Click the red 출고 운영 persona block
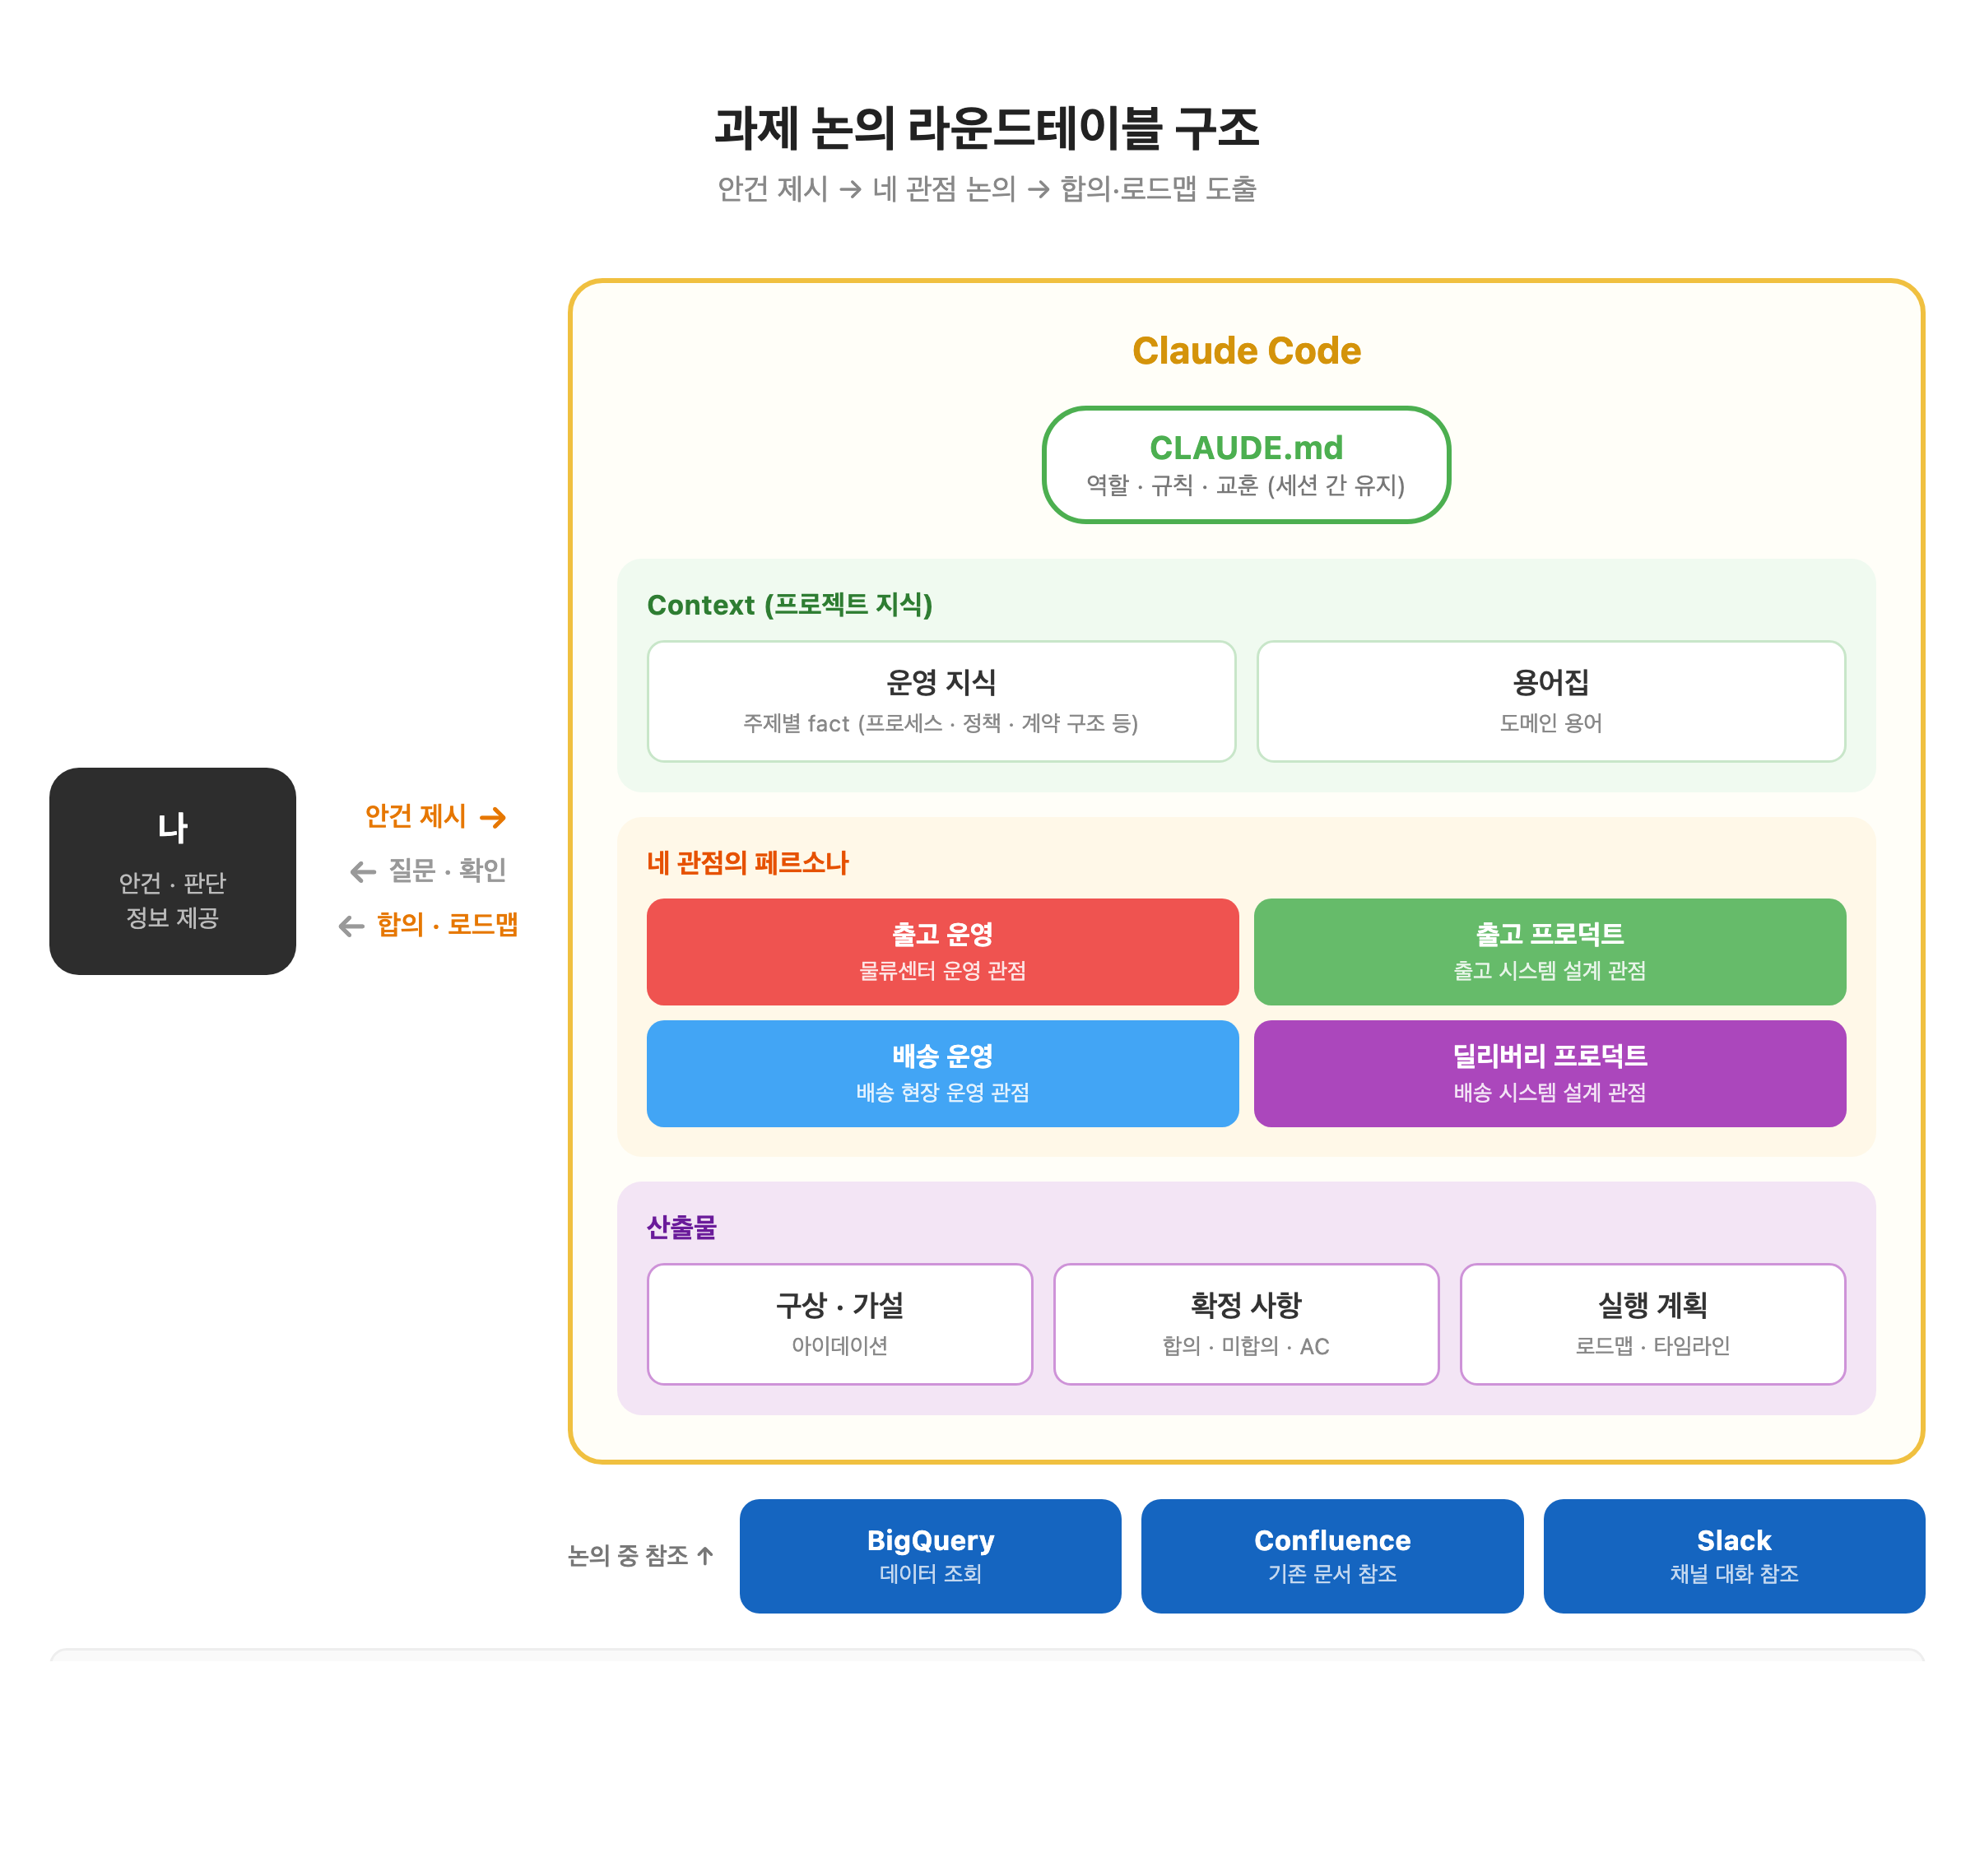 click(942, 951)
